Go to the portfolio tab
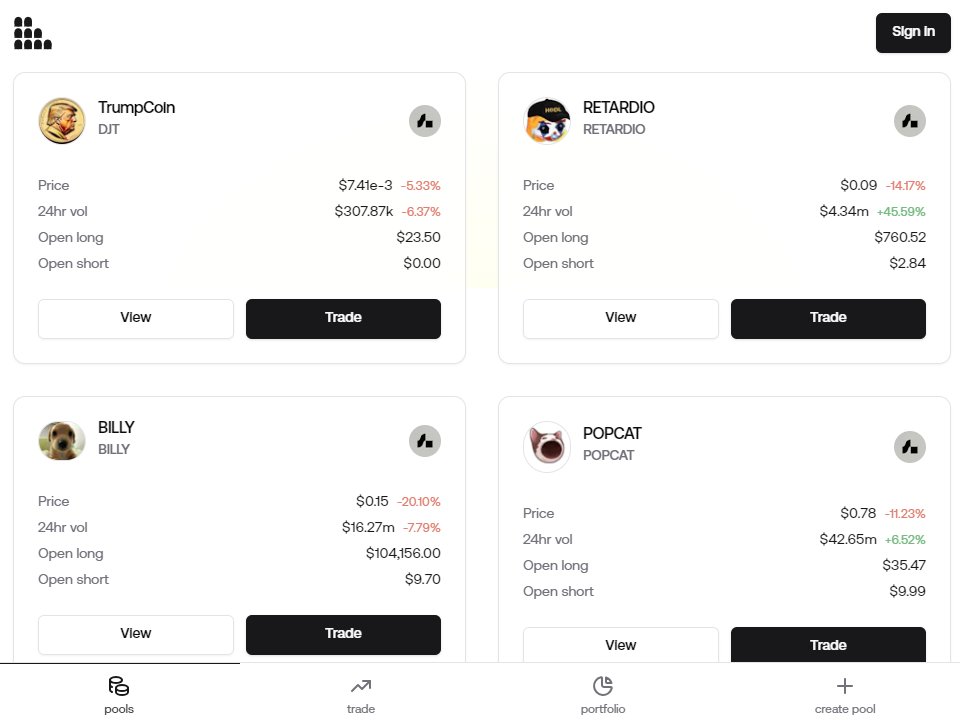The width and height of the screenshot is (960, 723). pyautogui.click(x=603, y=695)
